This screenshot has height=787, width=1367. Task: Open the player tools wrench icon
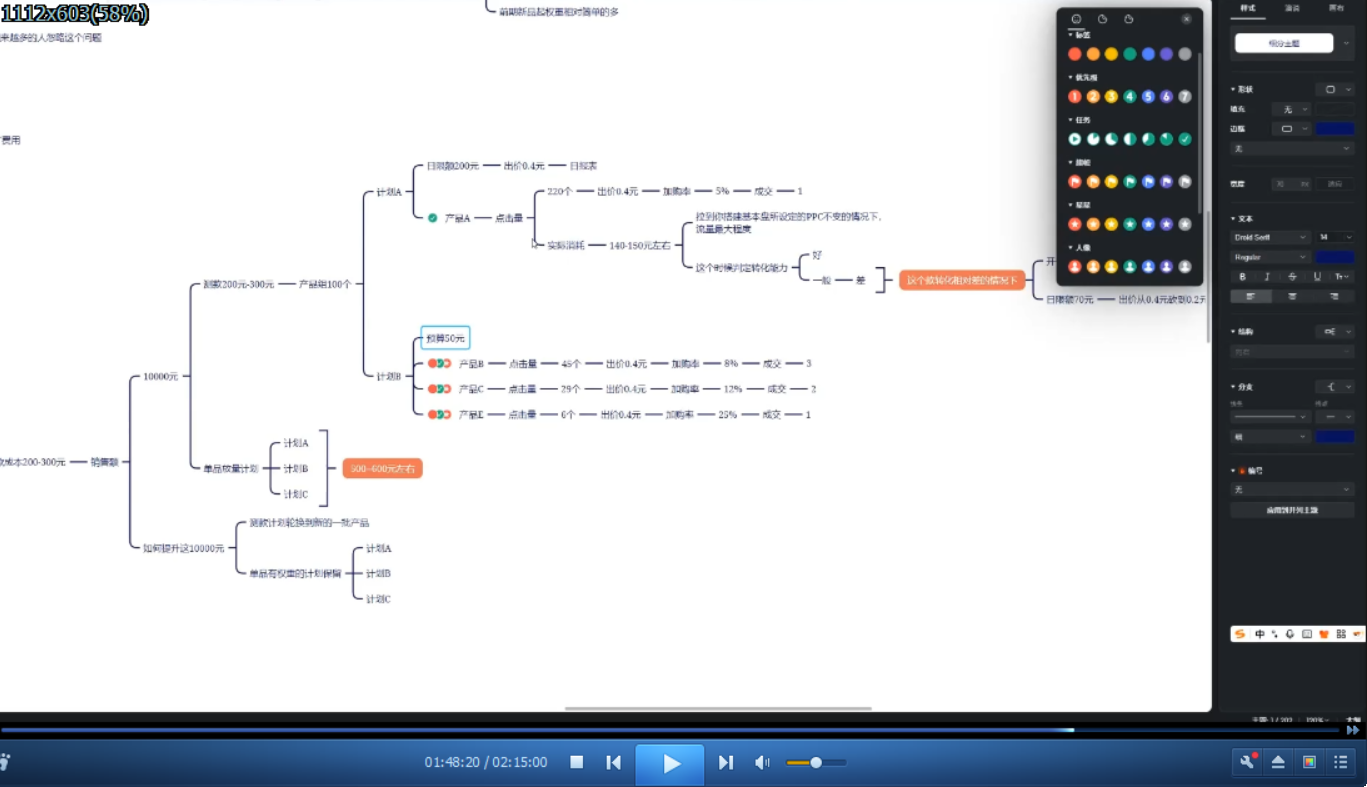tap(1247, 762)
